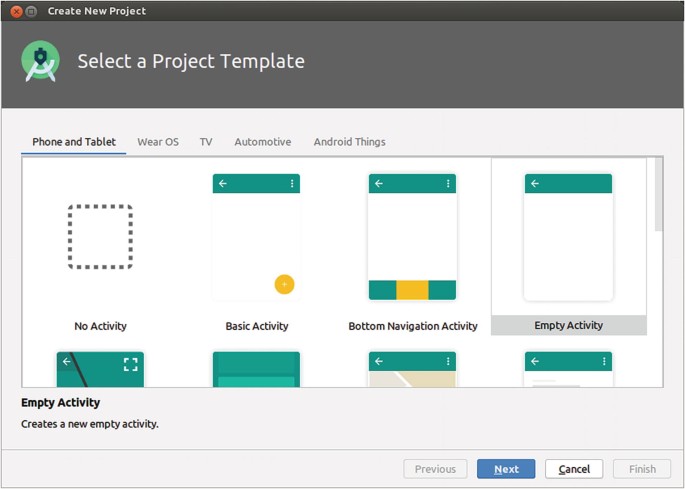The width and height of the screenshot is (685, 489).
Task: Click the template list vertical scrollbar
Action: 657,195
